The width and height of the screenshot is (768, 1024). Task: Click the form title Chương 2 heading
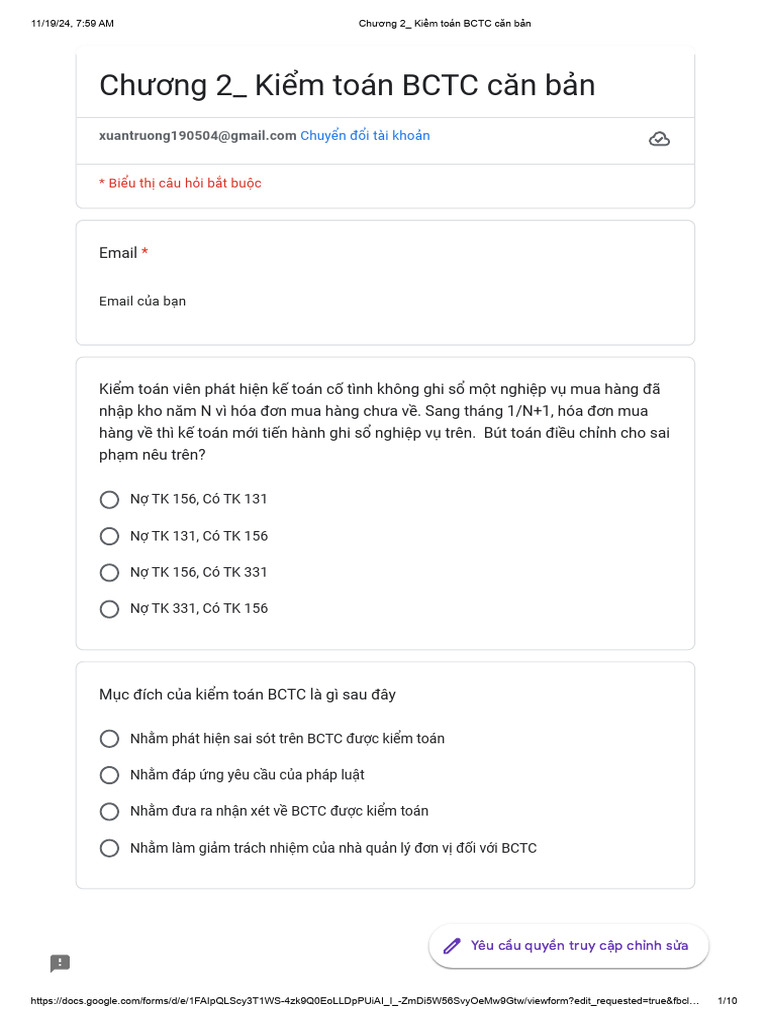[x=347, y=86]
